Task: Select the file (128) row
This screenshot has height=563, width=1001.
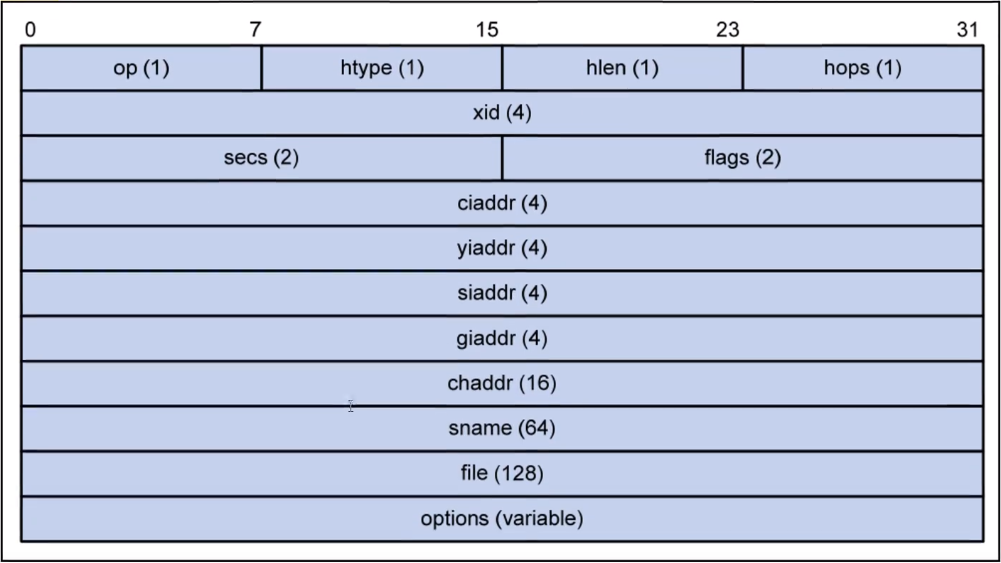Action: (x=502, y=473)
